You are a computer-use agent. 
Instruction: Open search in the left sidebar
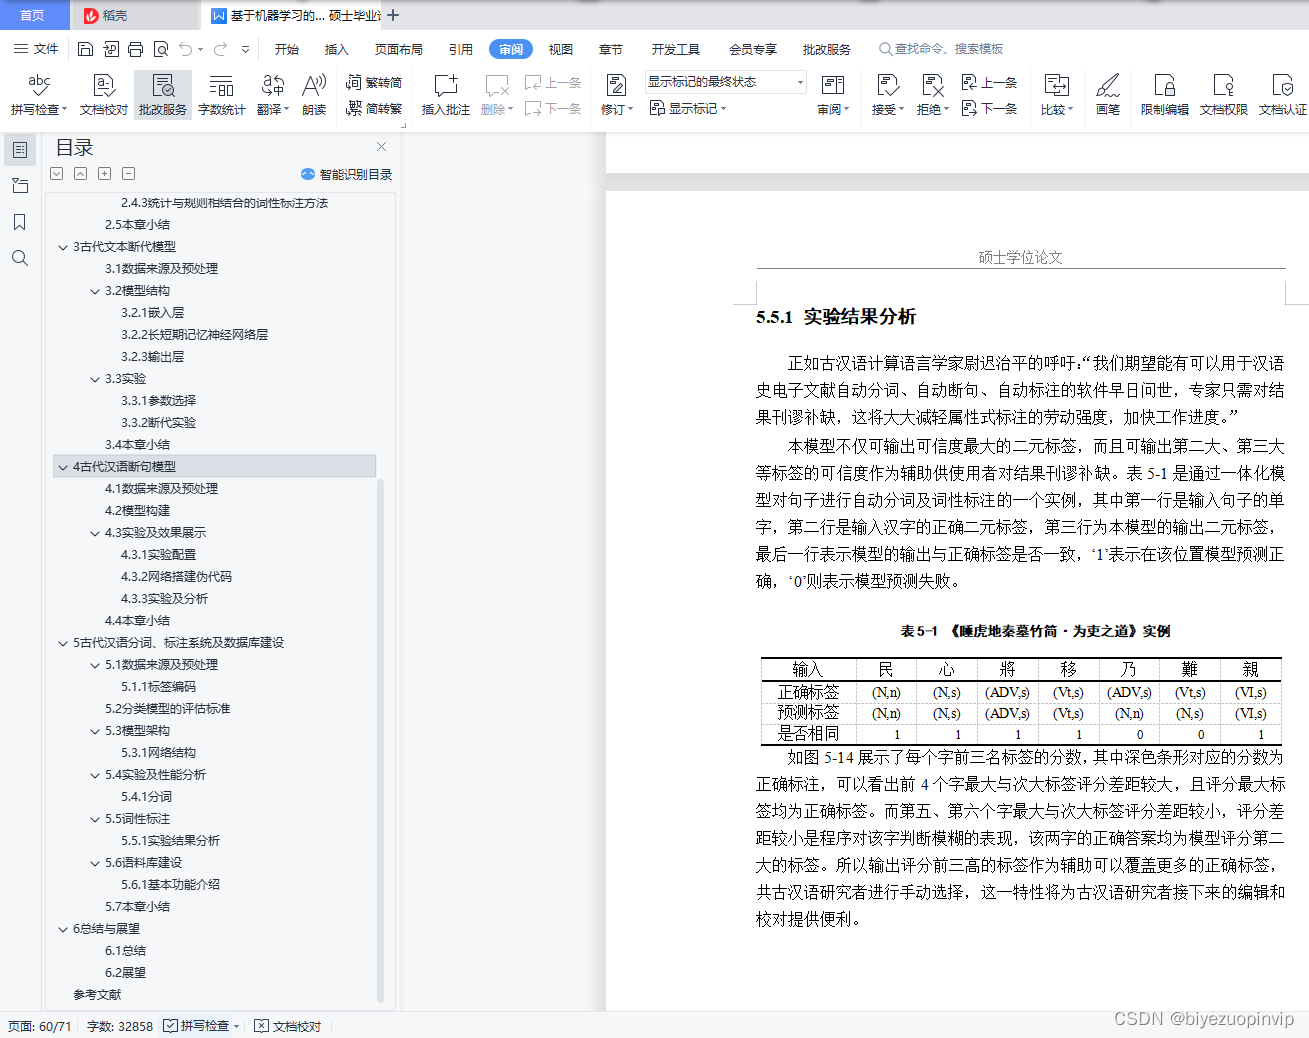point(20,258)
